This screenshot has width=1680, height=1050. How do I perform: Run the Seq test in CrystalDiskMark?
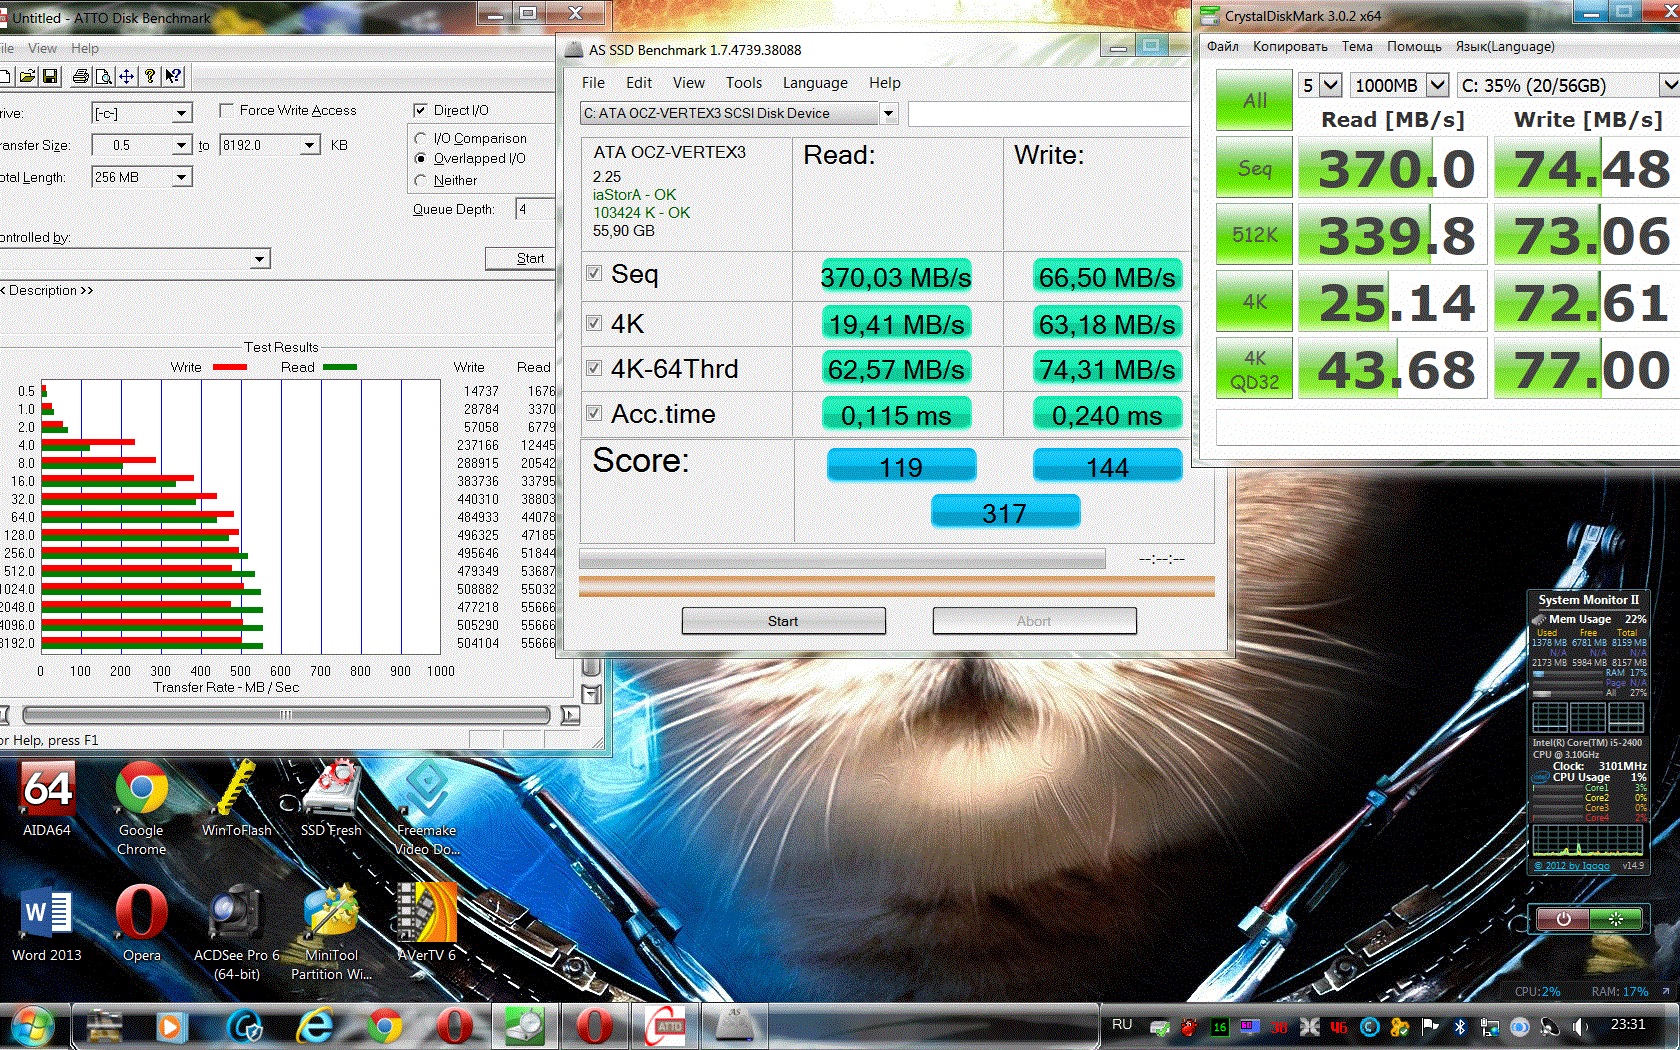click(x=1254, y=167)
